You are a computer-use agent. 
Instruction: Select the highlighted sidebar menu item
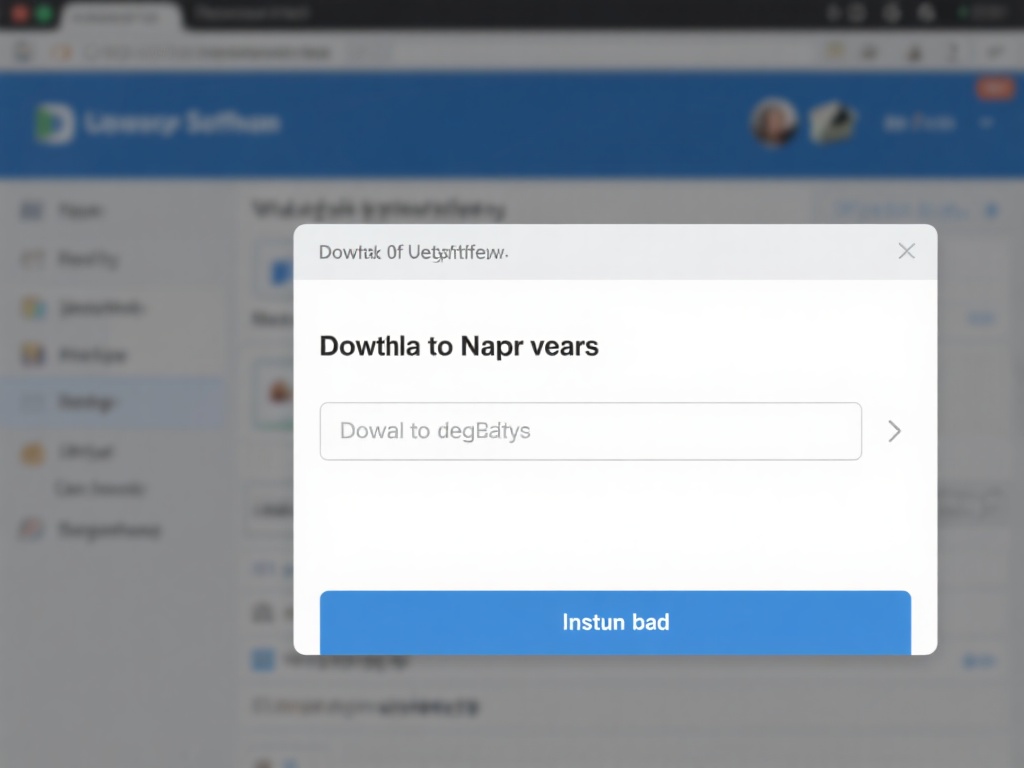click(x=110, y=402)
